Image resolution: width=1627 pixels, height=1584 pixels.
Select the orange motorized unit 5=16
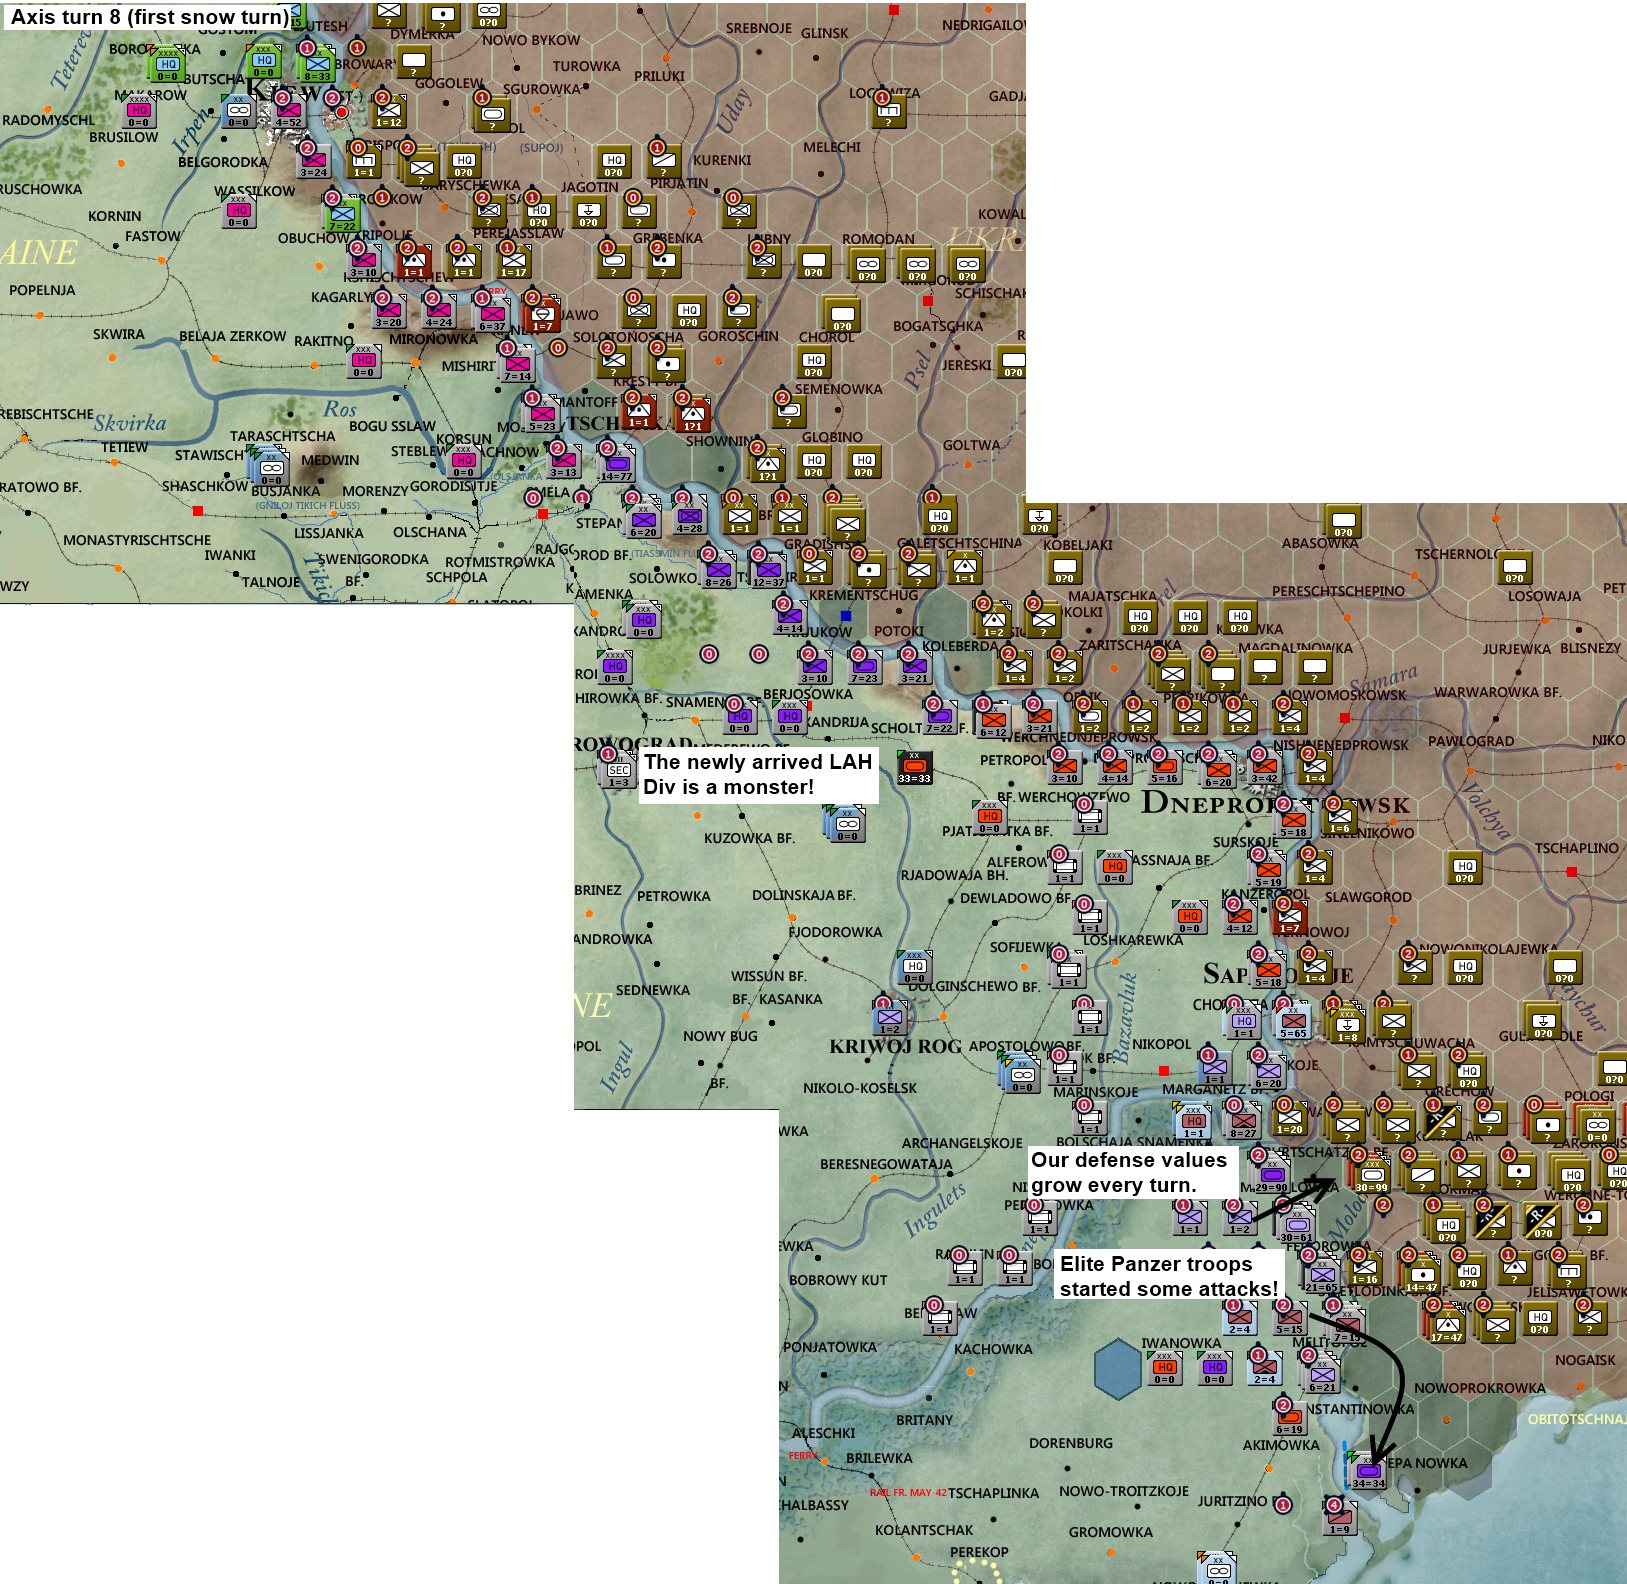coord(1164,767)
